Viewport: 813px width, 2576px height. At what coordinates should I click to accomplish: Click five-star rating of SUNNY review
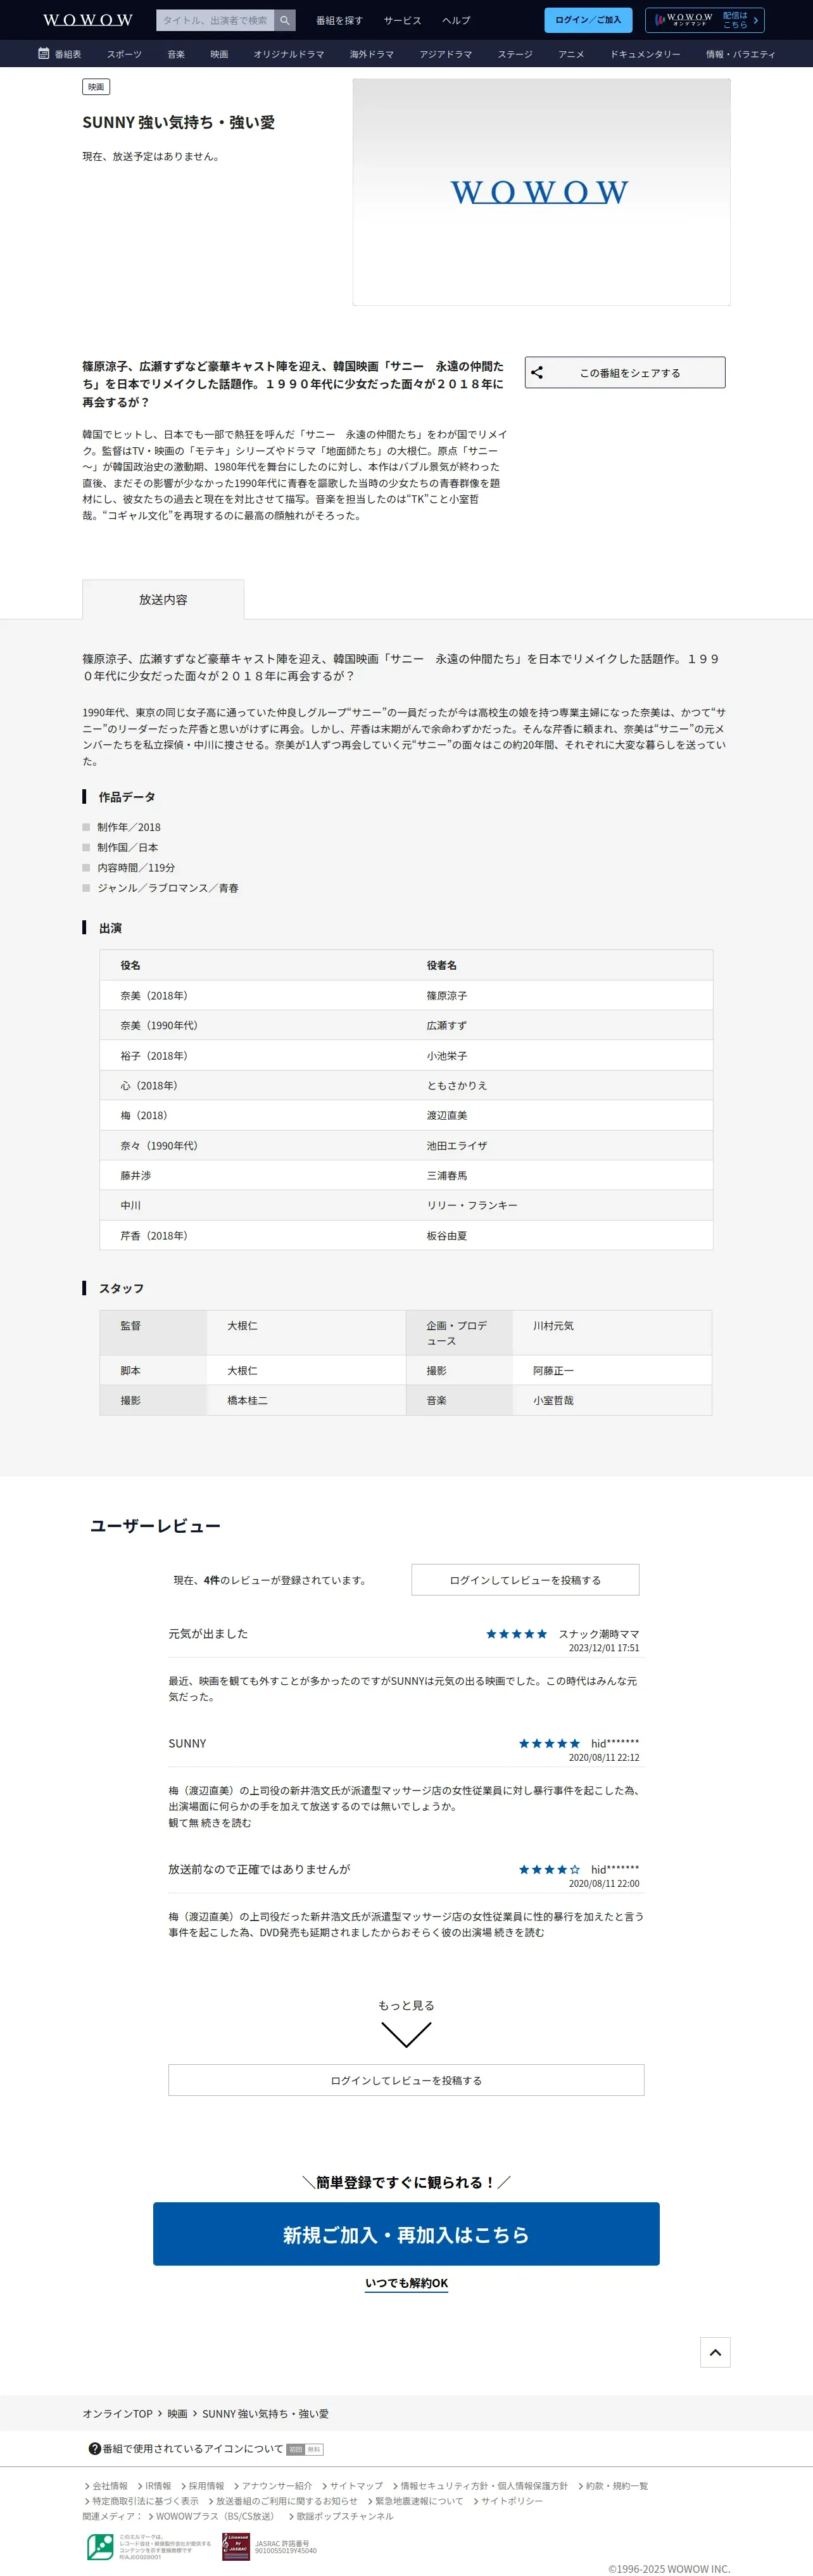click(x=549, y=1744)
